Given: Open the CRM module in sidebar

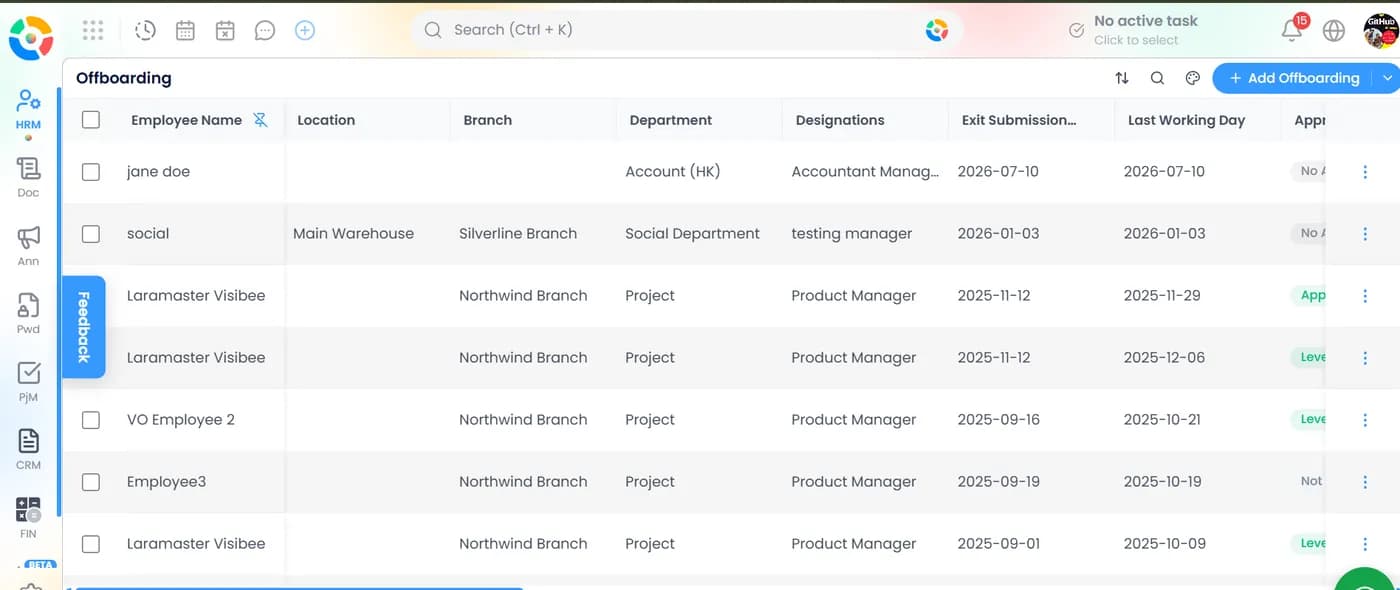Looking at the screenshot, I should click(x=28, y=449).
